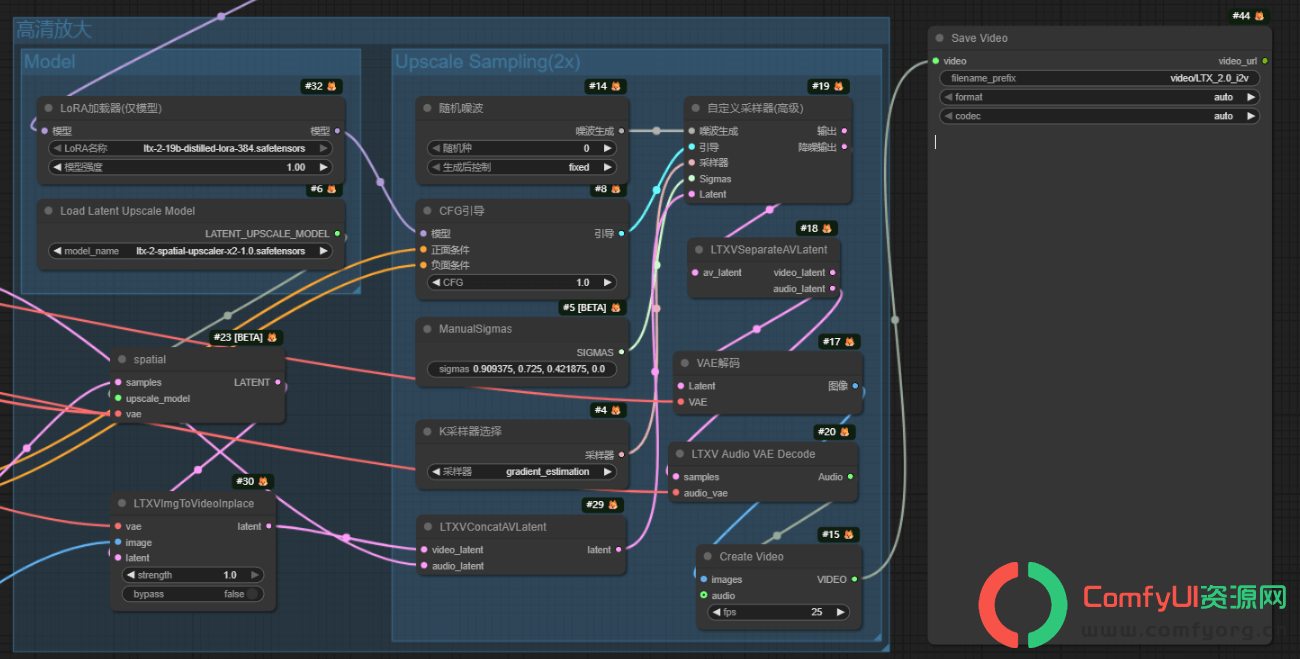Increase 随机种 seed with the right arrow

point(606,148)
